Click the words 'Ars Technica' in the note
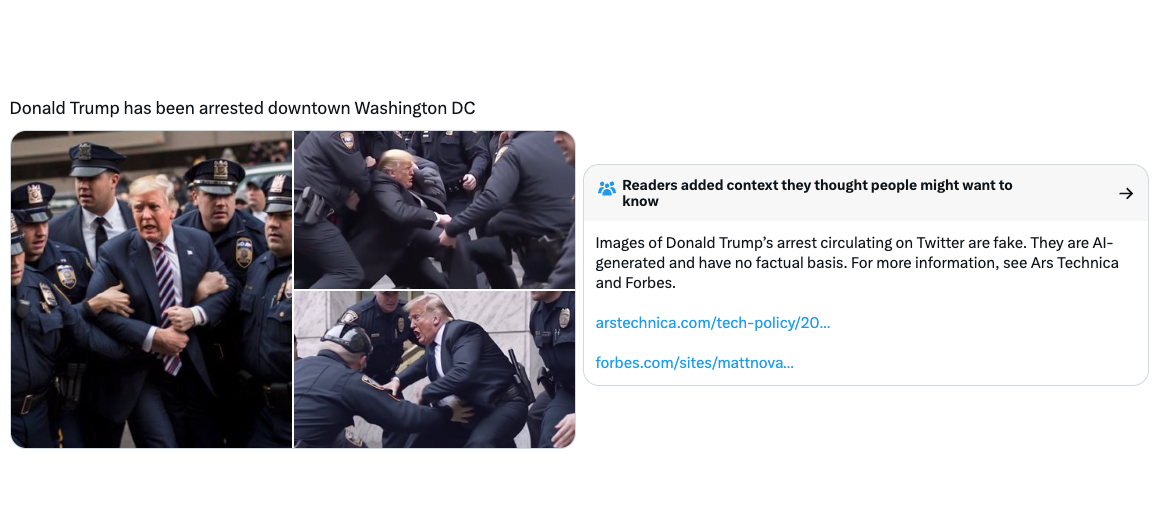 (1074, 263)
